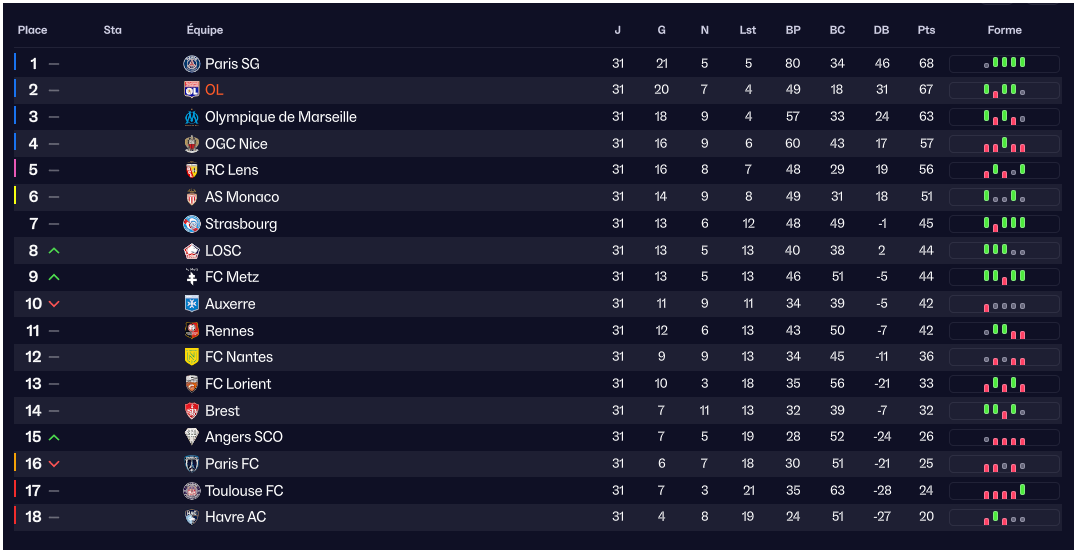Viewport: 1076px width, 553px height.
Task: Click the OL club logo
Action: tap(192, 90)
